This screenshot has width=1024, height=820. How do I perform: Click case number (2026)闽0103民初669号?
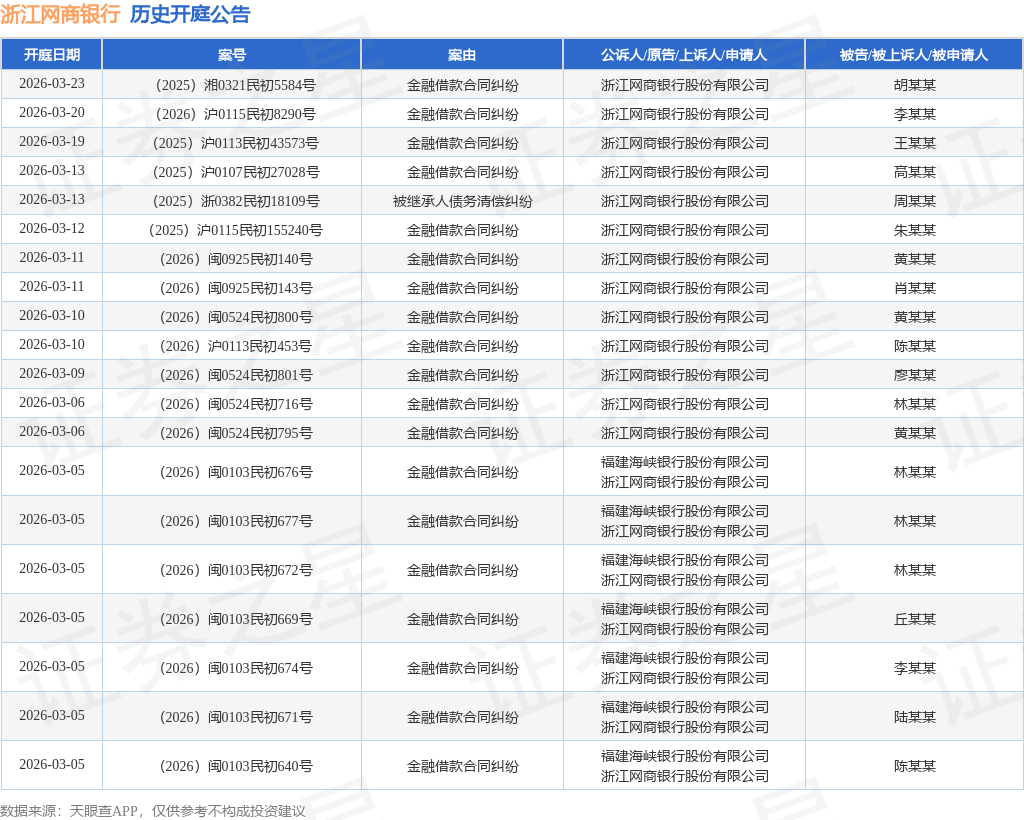click(232, 619)
